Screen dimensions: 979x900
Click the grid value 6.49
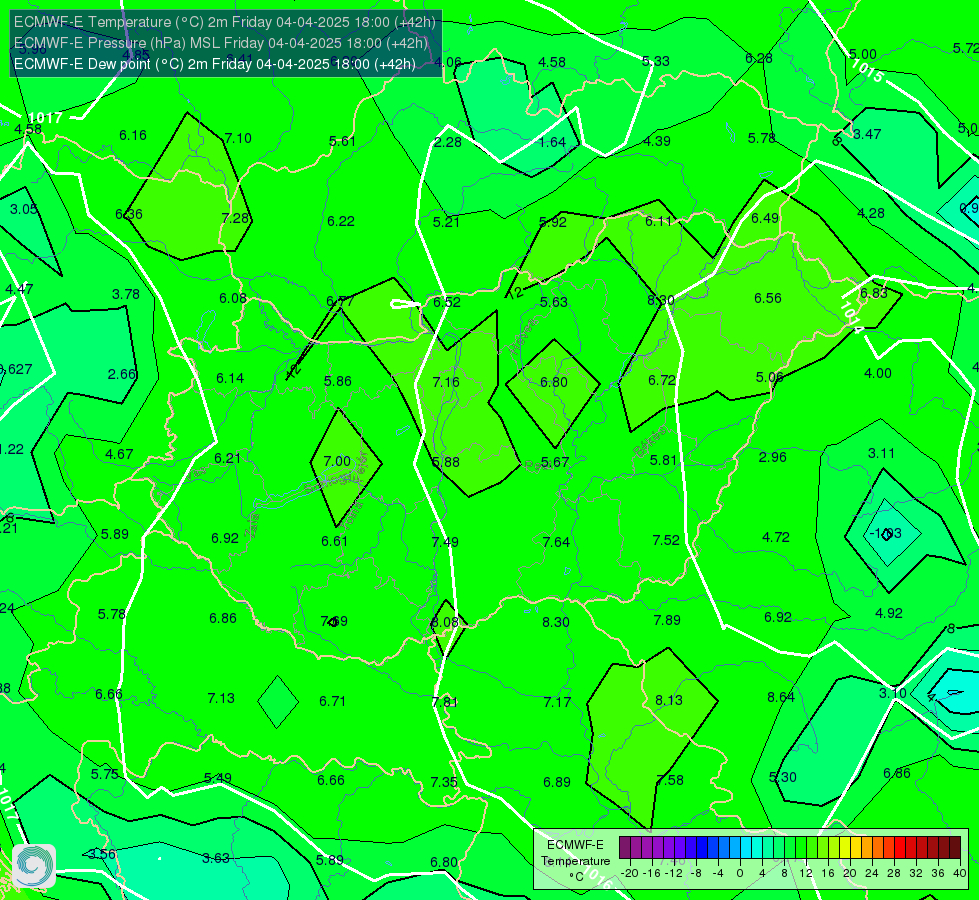(765, 218)
